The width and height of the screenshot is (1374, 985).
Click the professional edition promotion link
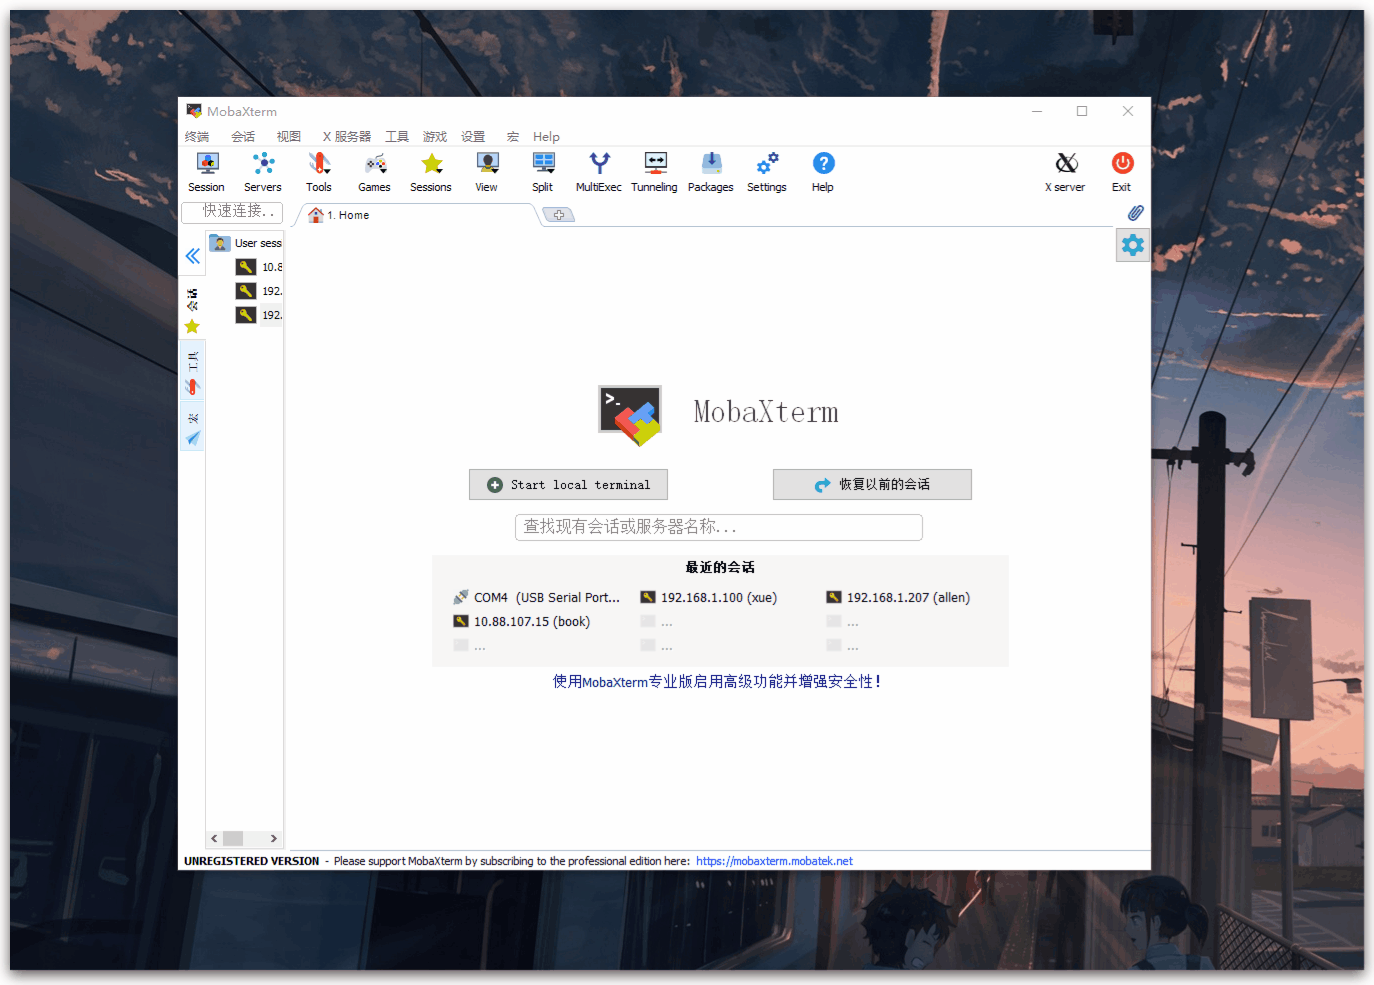pos(717,682)
